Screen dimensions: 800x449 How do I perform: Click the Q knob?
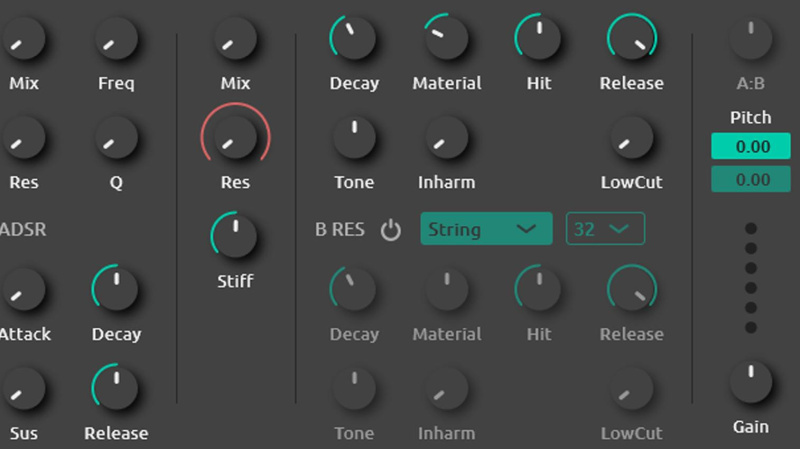116,137
